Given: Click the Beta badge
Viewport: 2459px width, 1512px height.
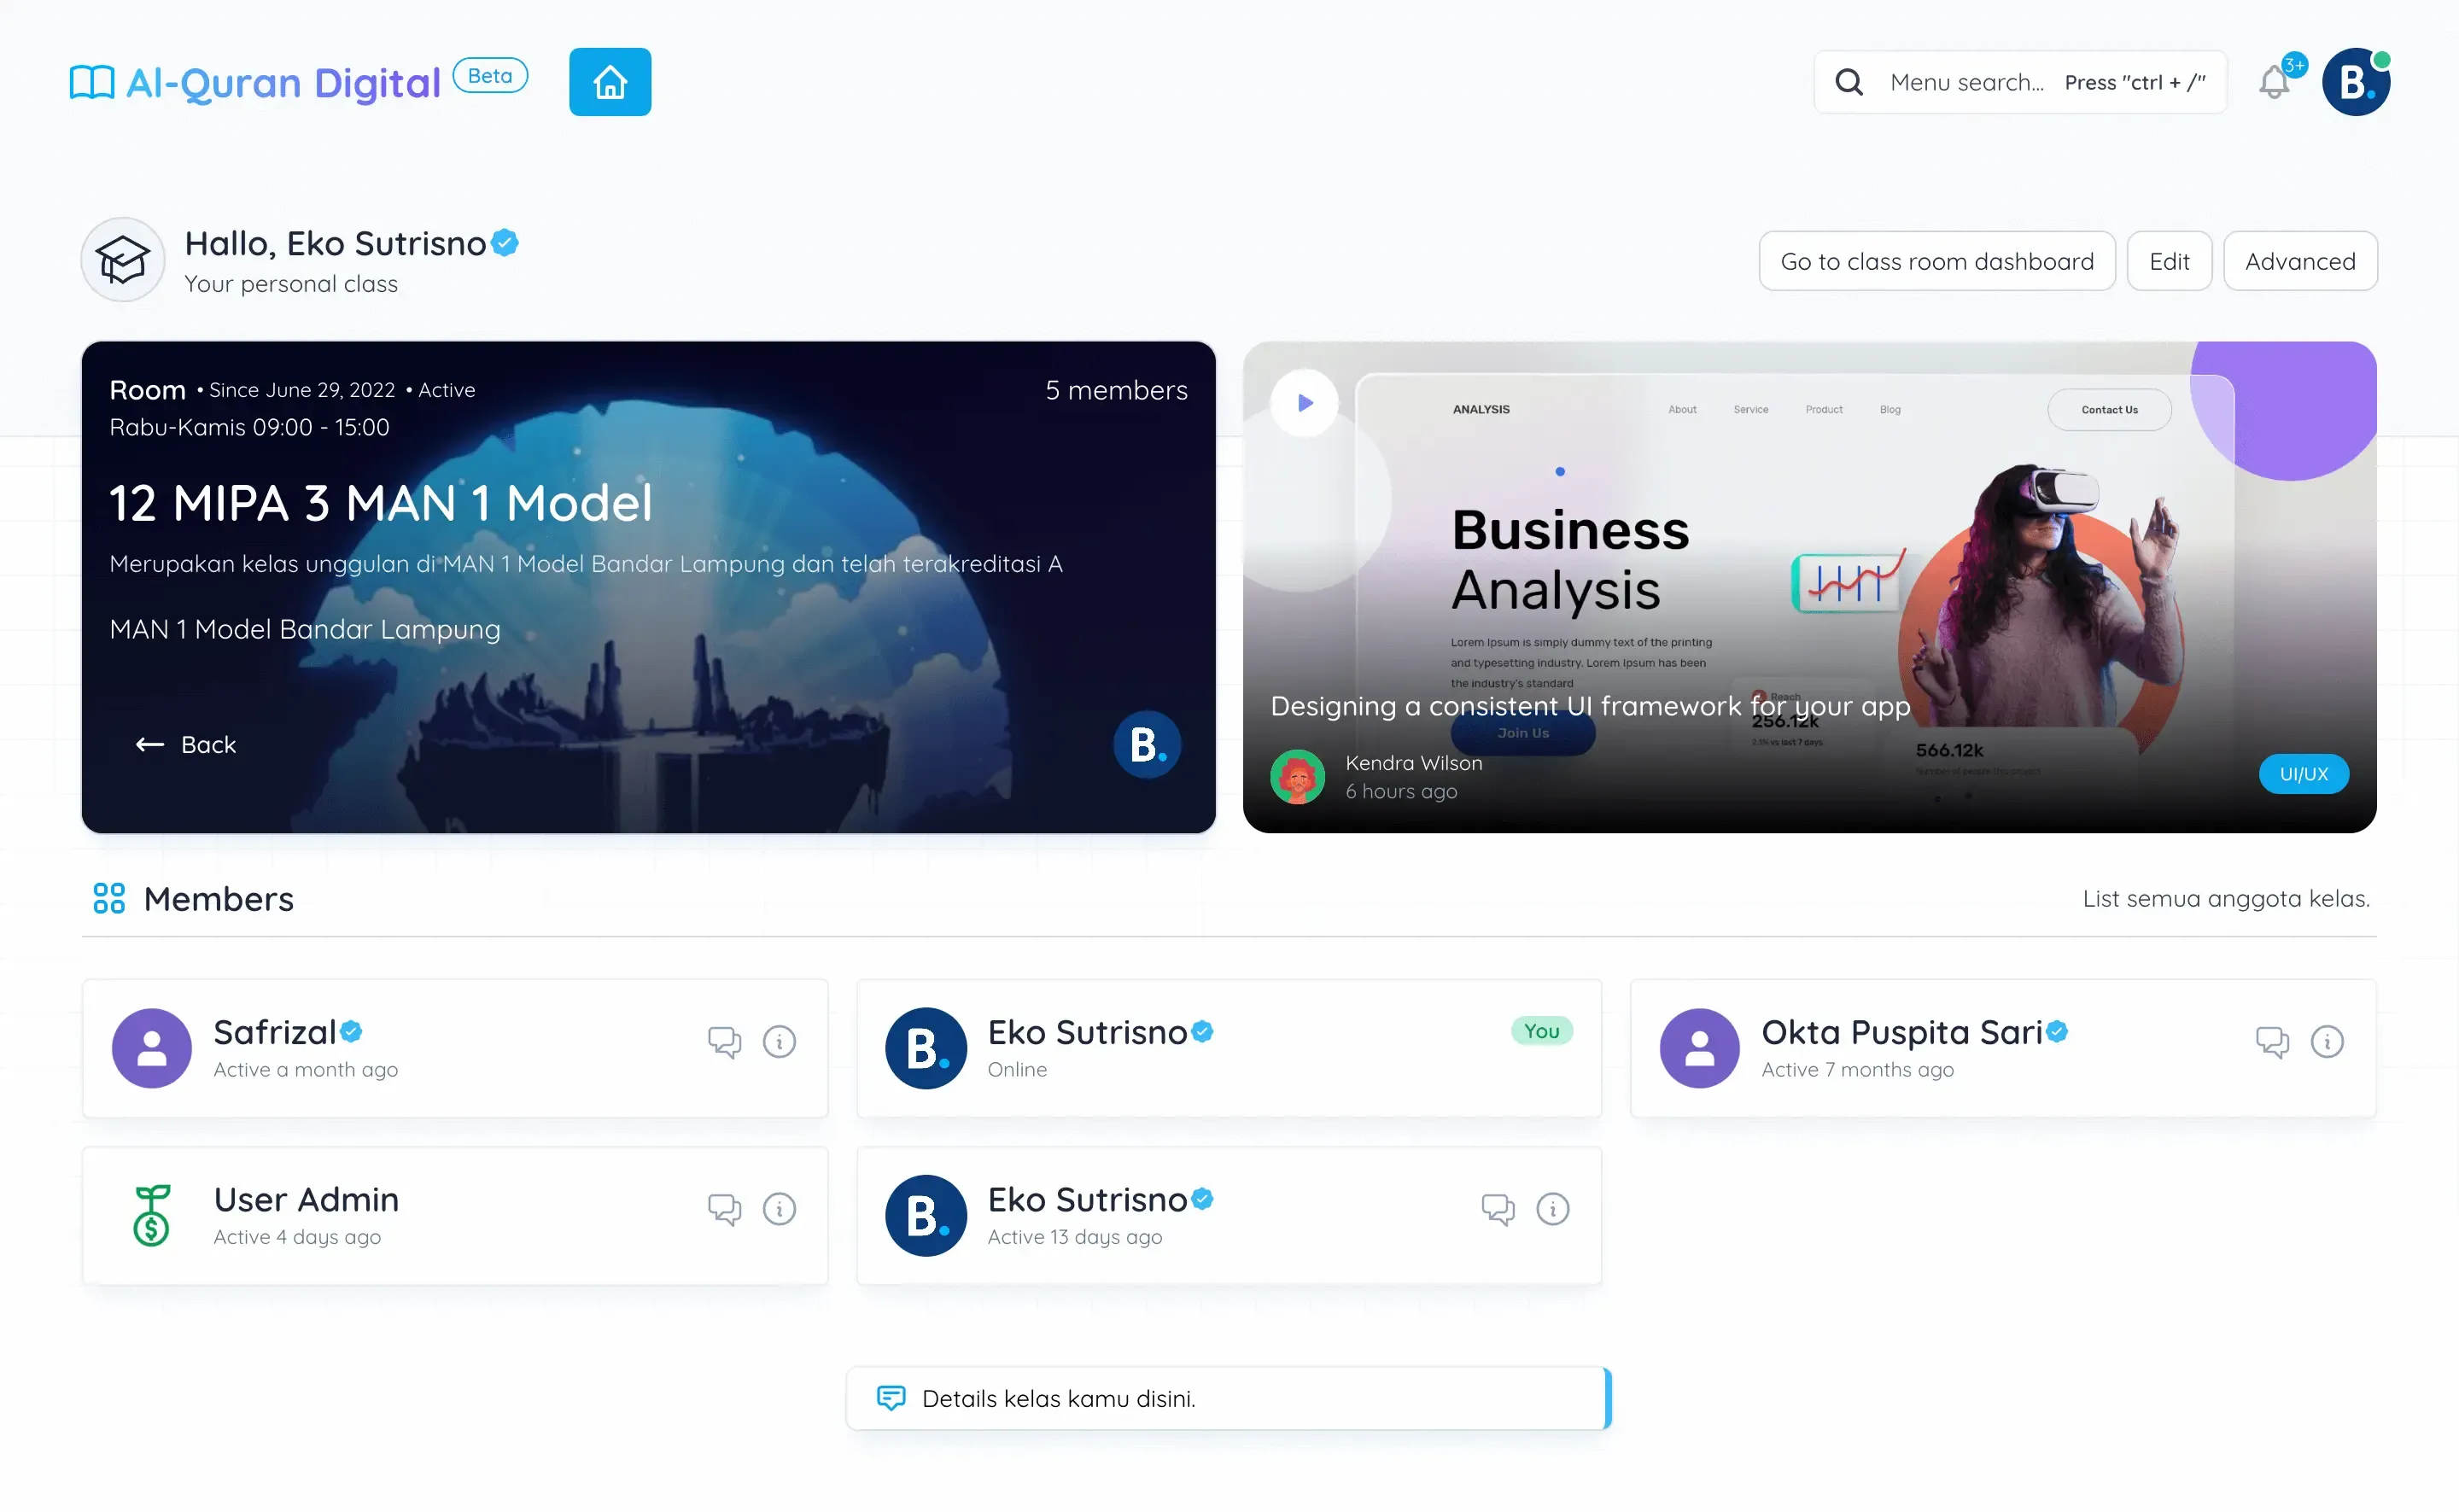Looking at the screenshot, I should (x=490, y=75).
